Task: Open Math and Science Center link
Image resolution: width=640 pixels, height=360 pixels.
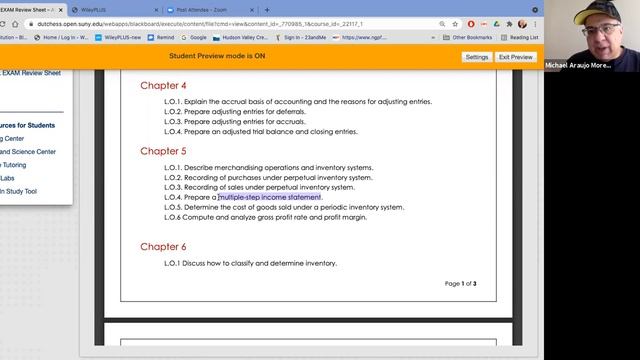Action: (x=28, y=152)
